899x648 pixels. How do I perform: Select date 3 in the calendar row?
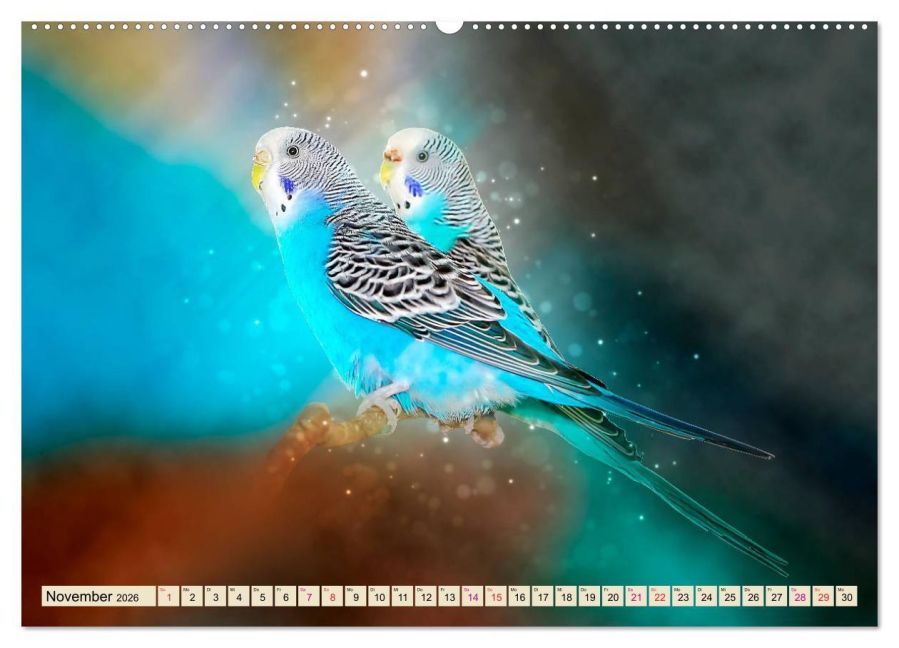tap(216, 596)
